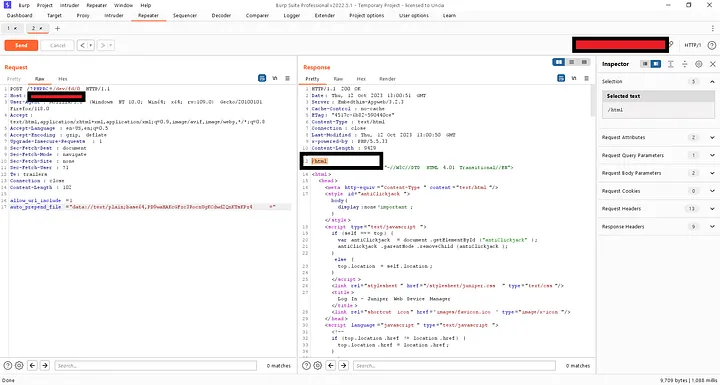This screenshot has width=720, height=385.
Task: Toggle non-printable characters in request
Action: (275, 79)
